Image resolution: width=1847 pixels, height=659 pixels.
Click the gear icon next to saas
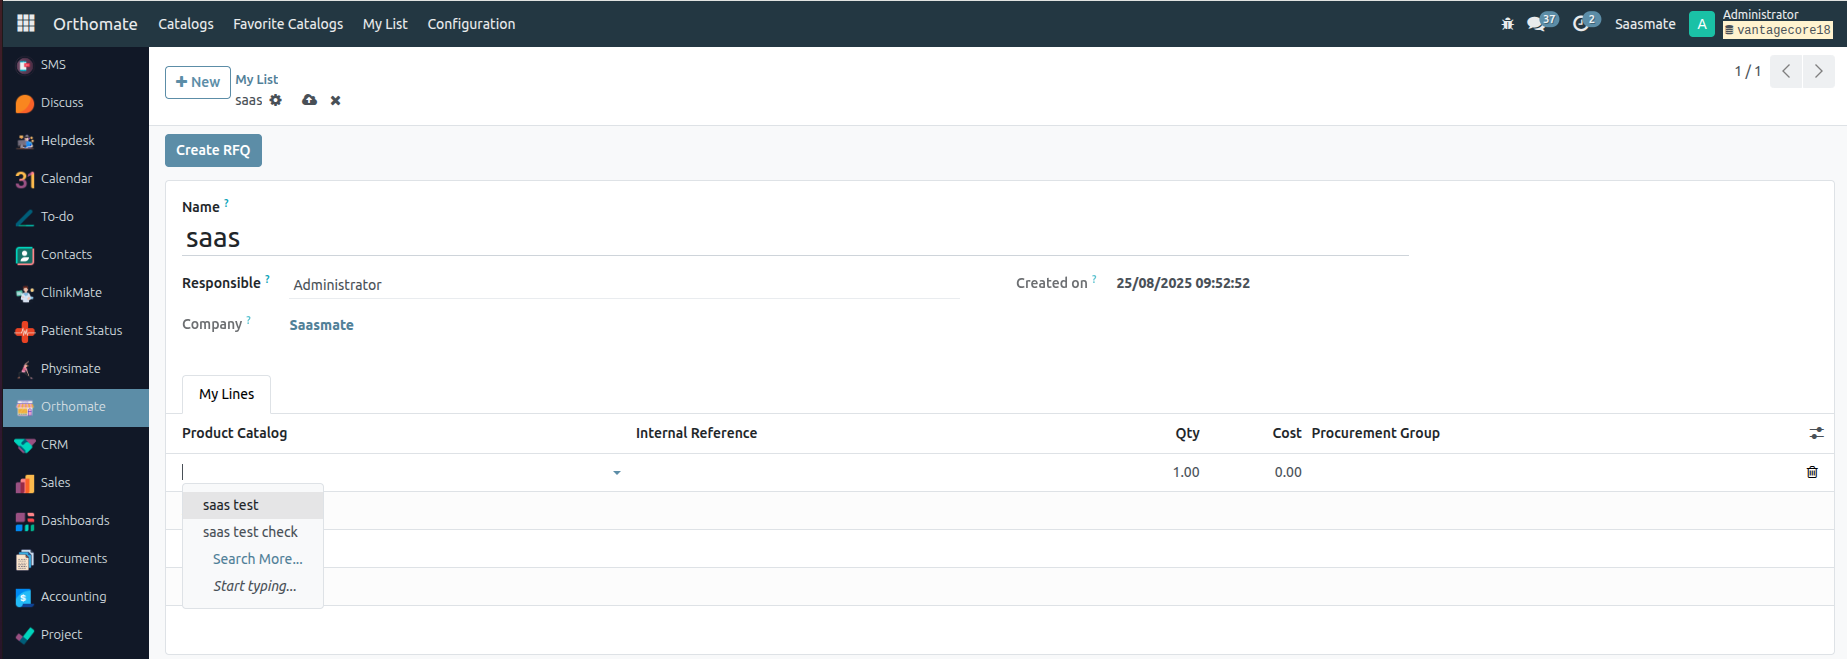[276, 100]
